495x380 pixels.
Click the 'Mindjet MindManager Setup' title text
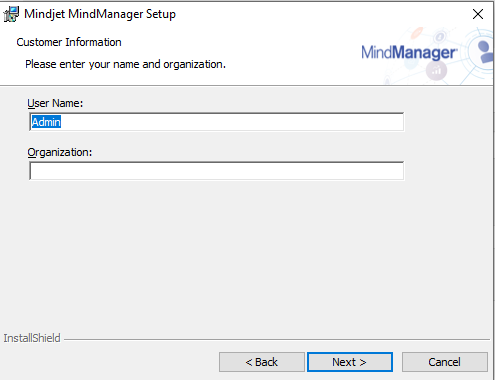100,14
